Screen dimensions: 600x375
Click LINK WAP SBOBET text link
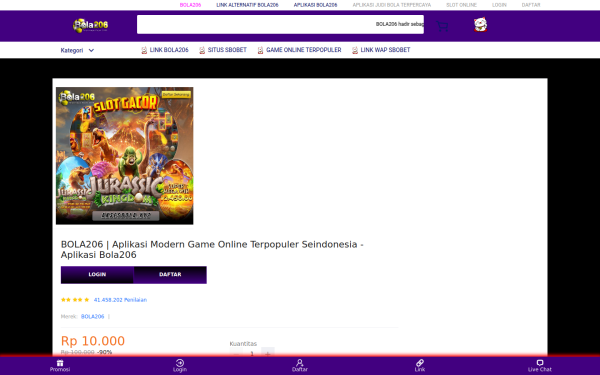tap(385, 50)
